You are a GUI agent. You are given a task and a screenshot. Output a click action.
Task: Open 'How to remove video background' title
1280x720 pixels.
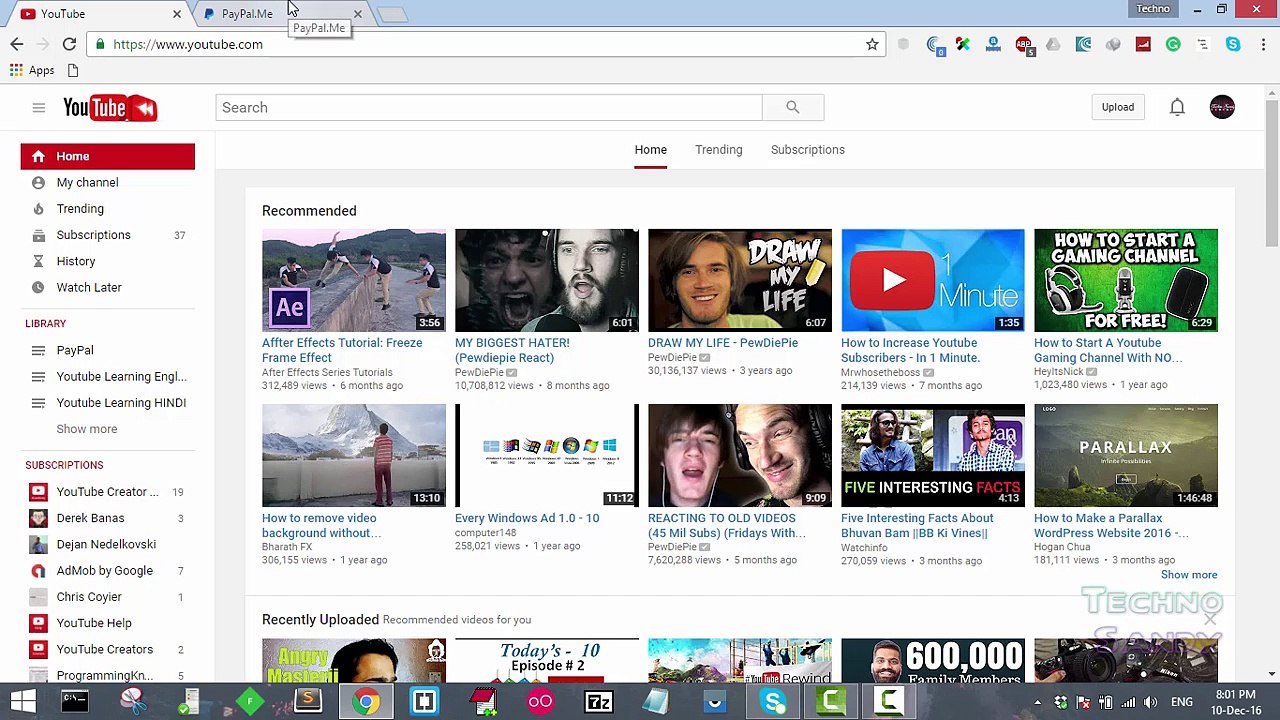321,525
